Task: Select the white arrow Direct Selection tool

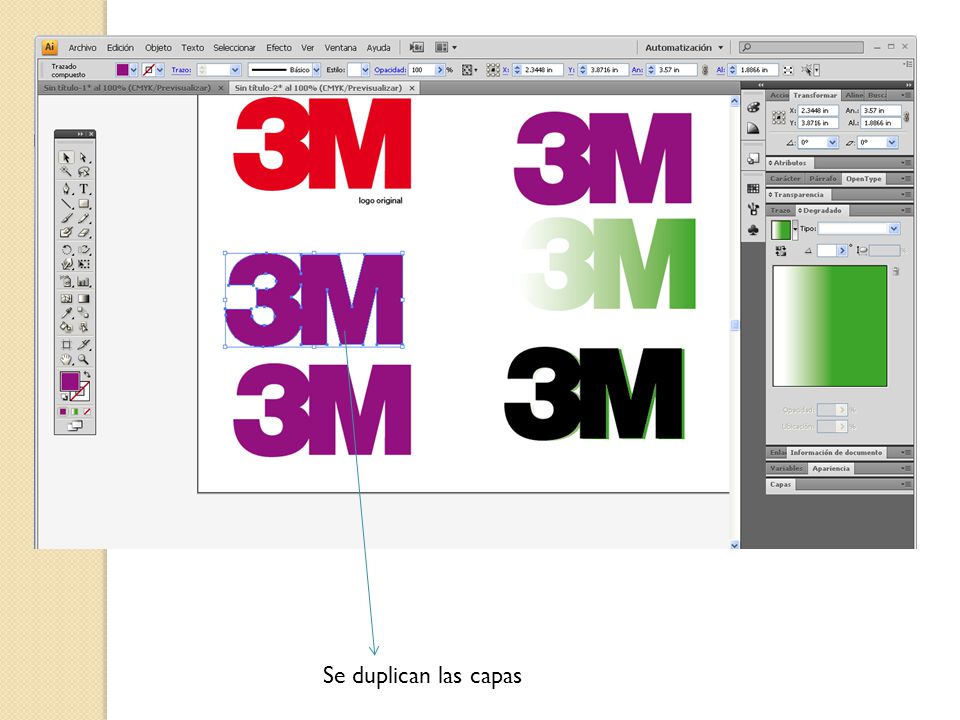Action: pyautogui.click(x=84, y=157)
